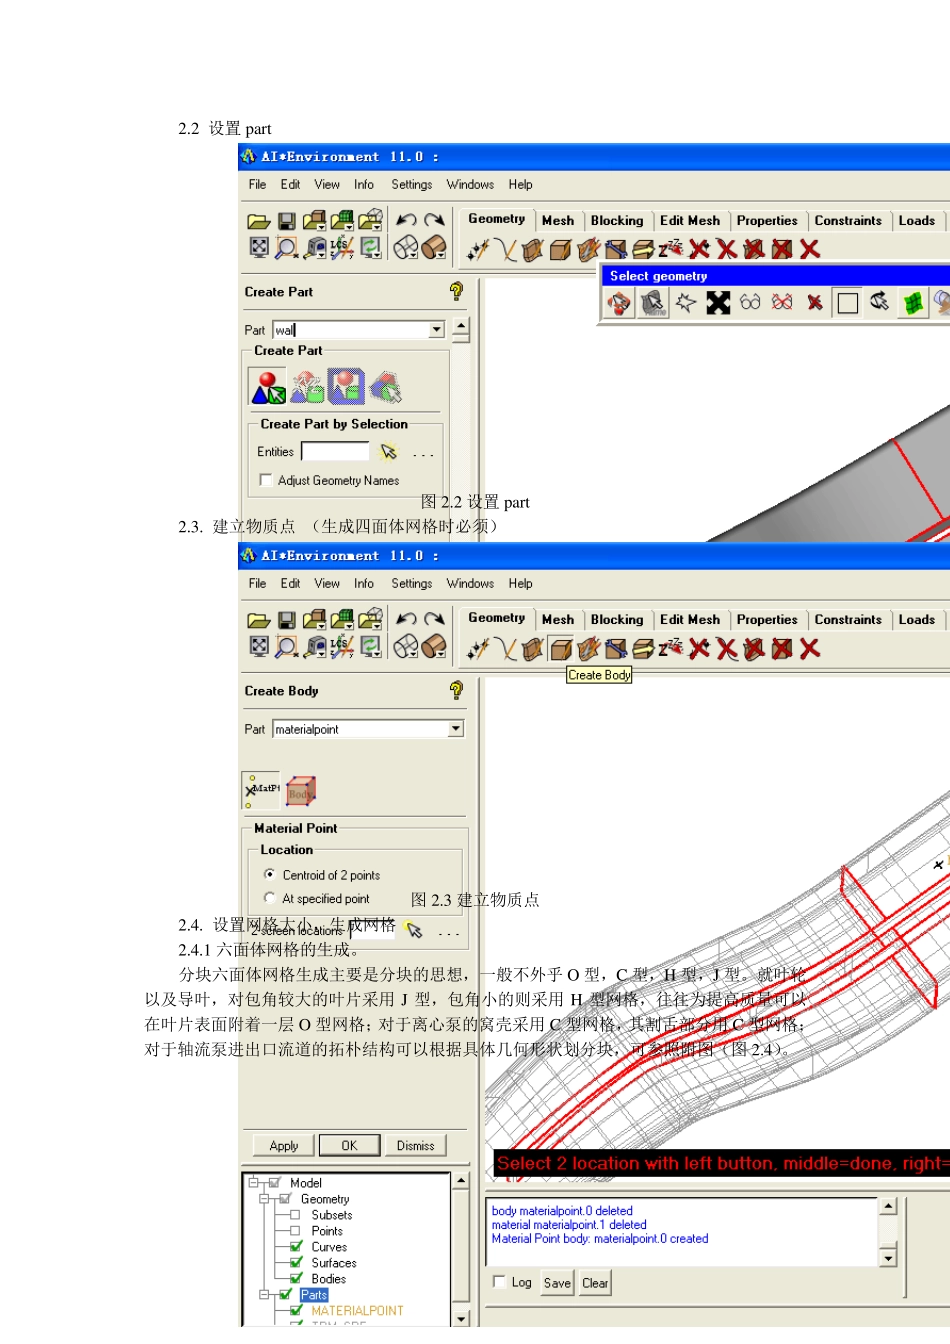
Task: Create Body cube icon in upper Geometry tab
Action: pyautogui.click(x=561, y=249)
